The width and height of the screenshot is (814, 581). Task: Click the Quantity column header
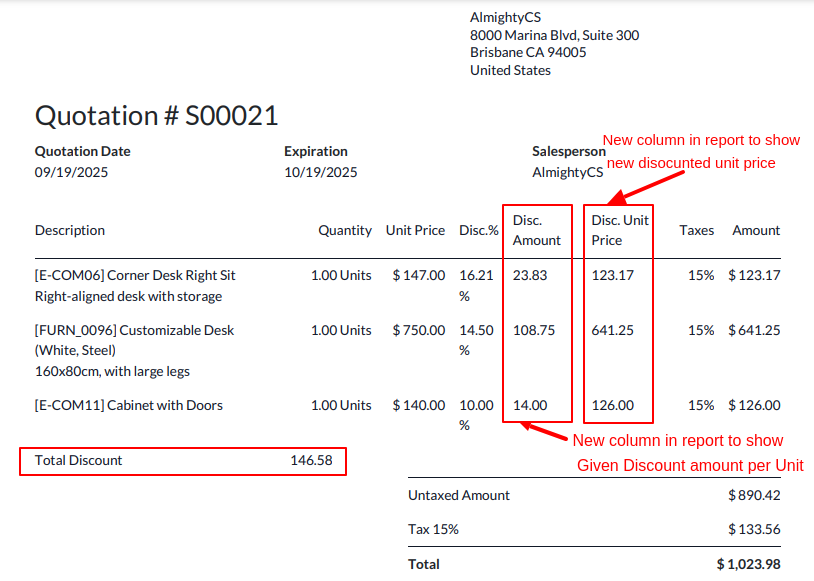345,230
